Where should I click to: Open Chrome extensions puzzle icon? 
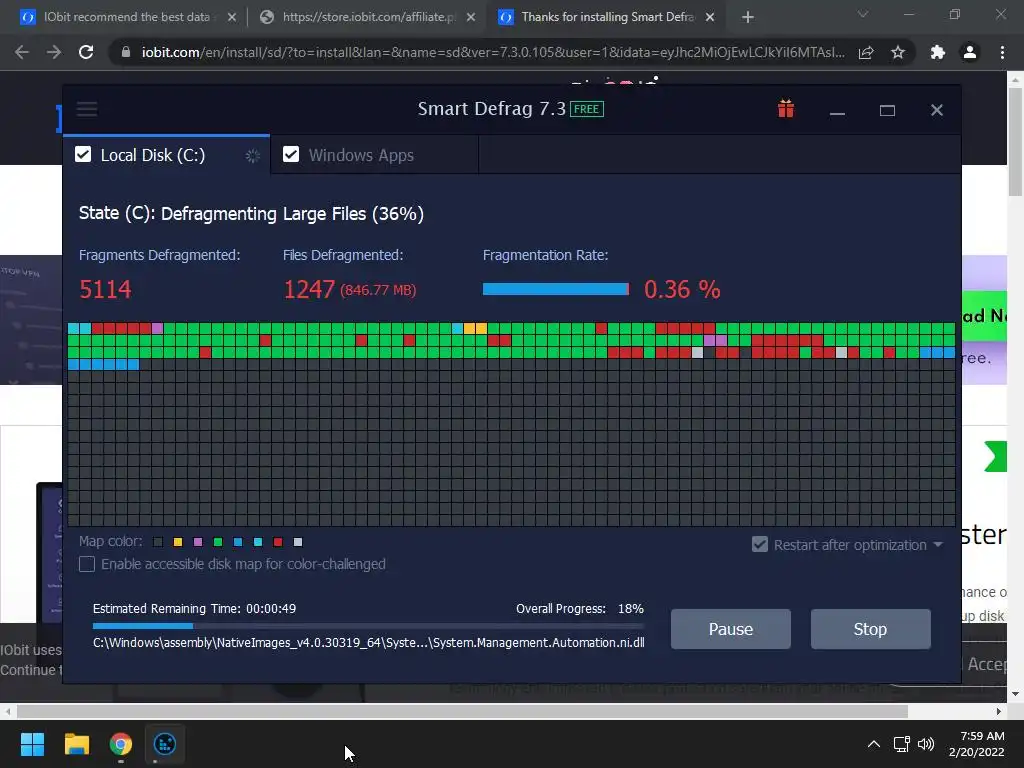pos(938,52)
